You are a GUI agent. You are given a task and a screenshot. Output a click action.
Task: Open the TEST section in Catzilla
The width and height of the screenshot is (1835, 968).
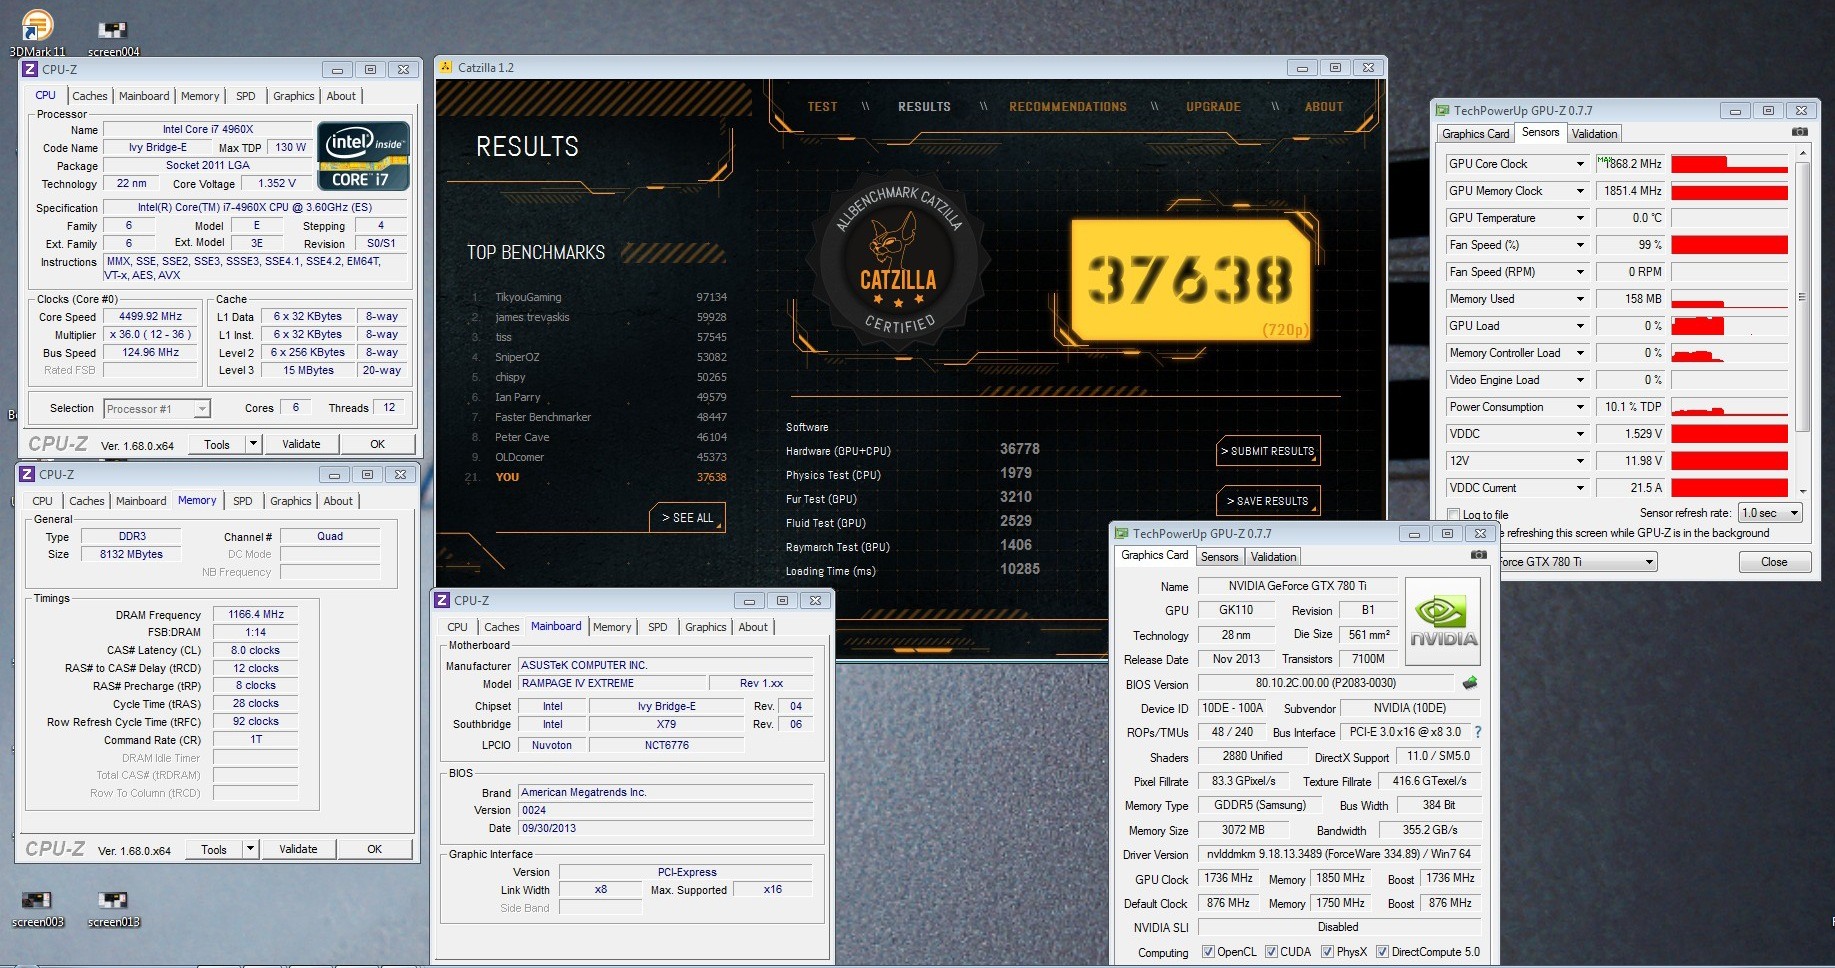(x=822, y=107)
